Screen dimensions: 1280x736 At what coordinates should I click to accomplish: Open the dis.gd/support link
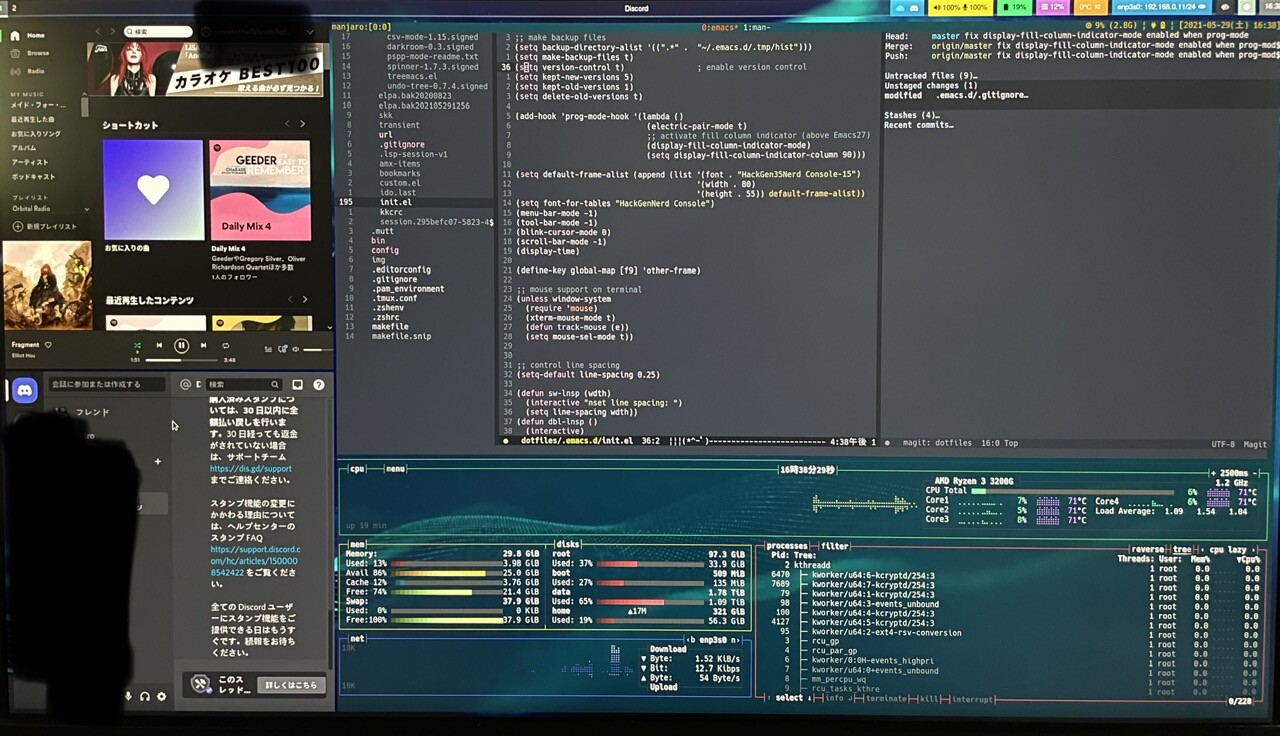(250, 468)
